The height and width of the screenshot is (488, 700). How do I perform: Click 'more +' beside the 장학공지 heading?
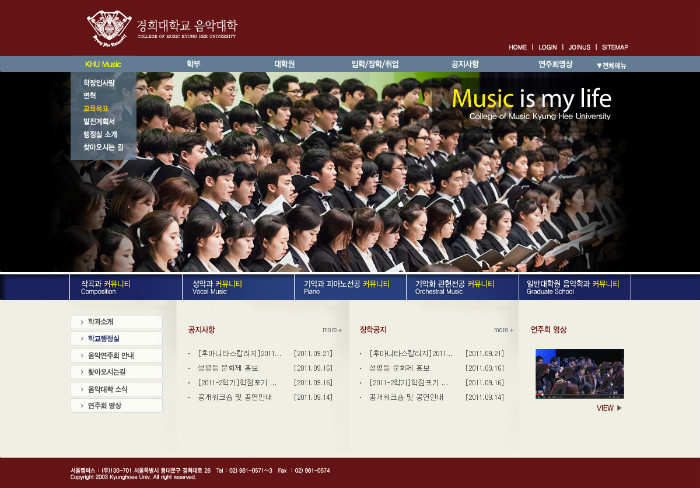(x=504, y=330)
